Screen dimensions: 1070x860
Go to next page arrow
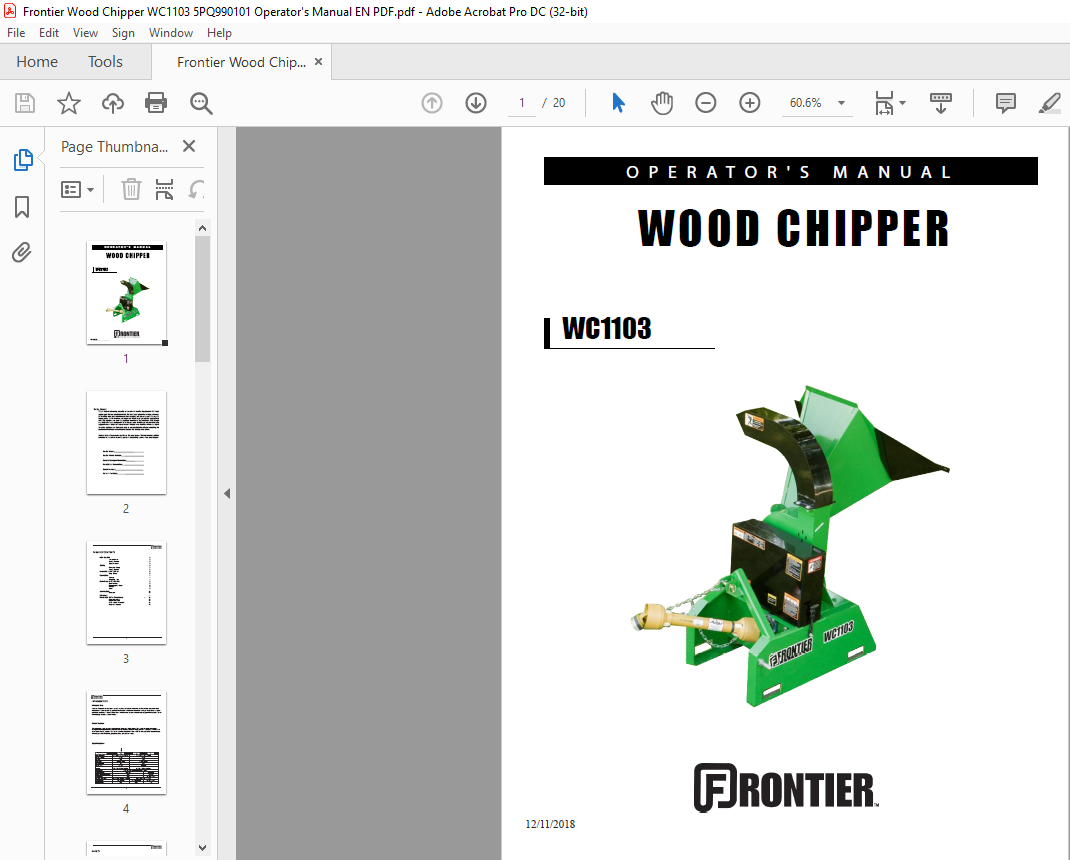[476, 103]
